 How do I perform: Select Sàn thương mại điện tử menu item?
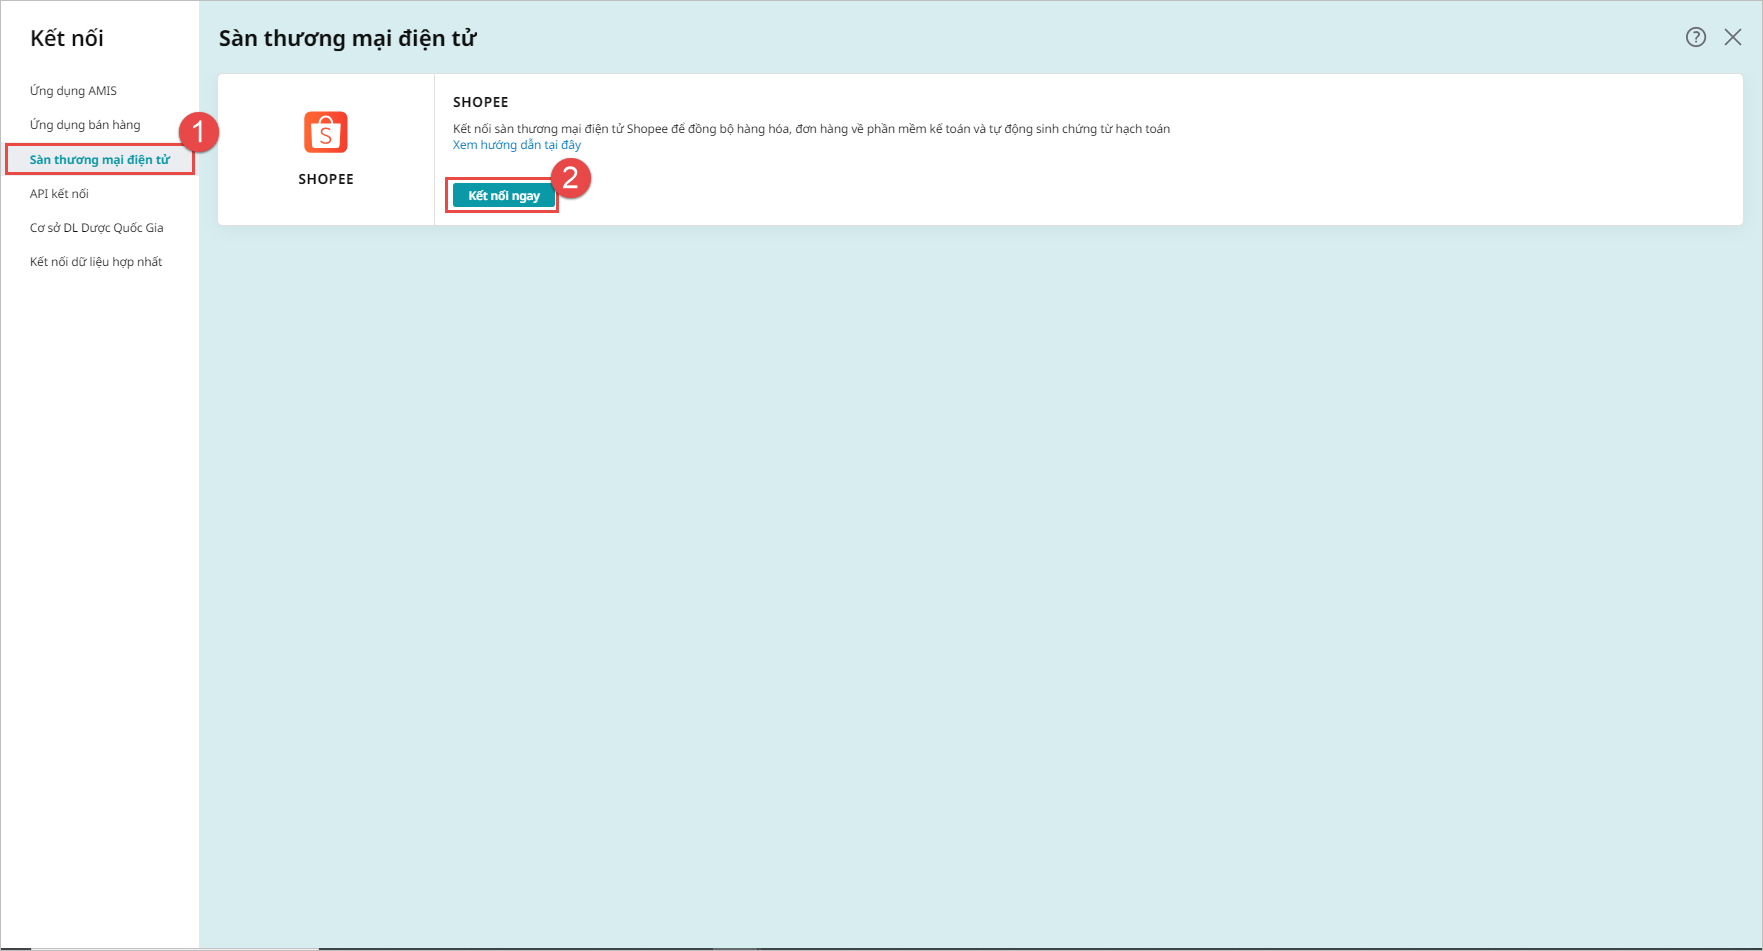(x=100, y=160)
